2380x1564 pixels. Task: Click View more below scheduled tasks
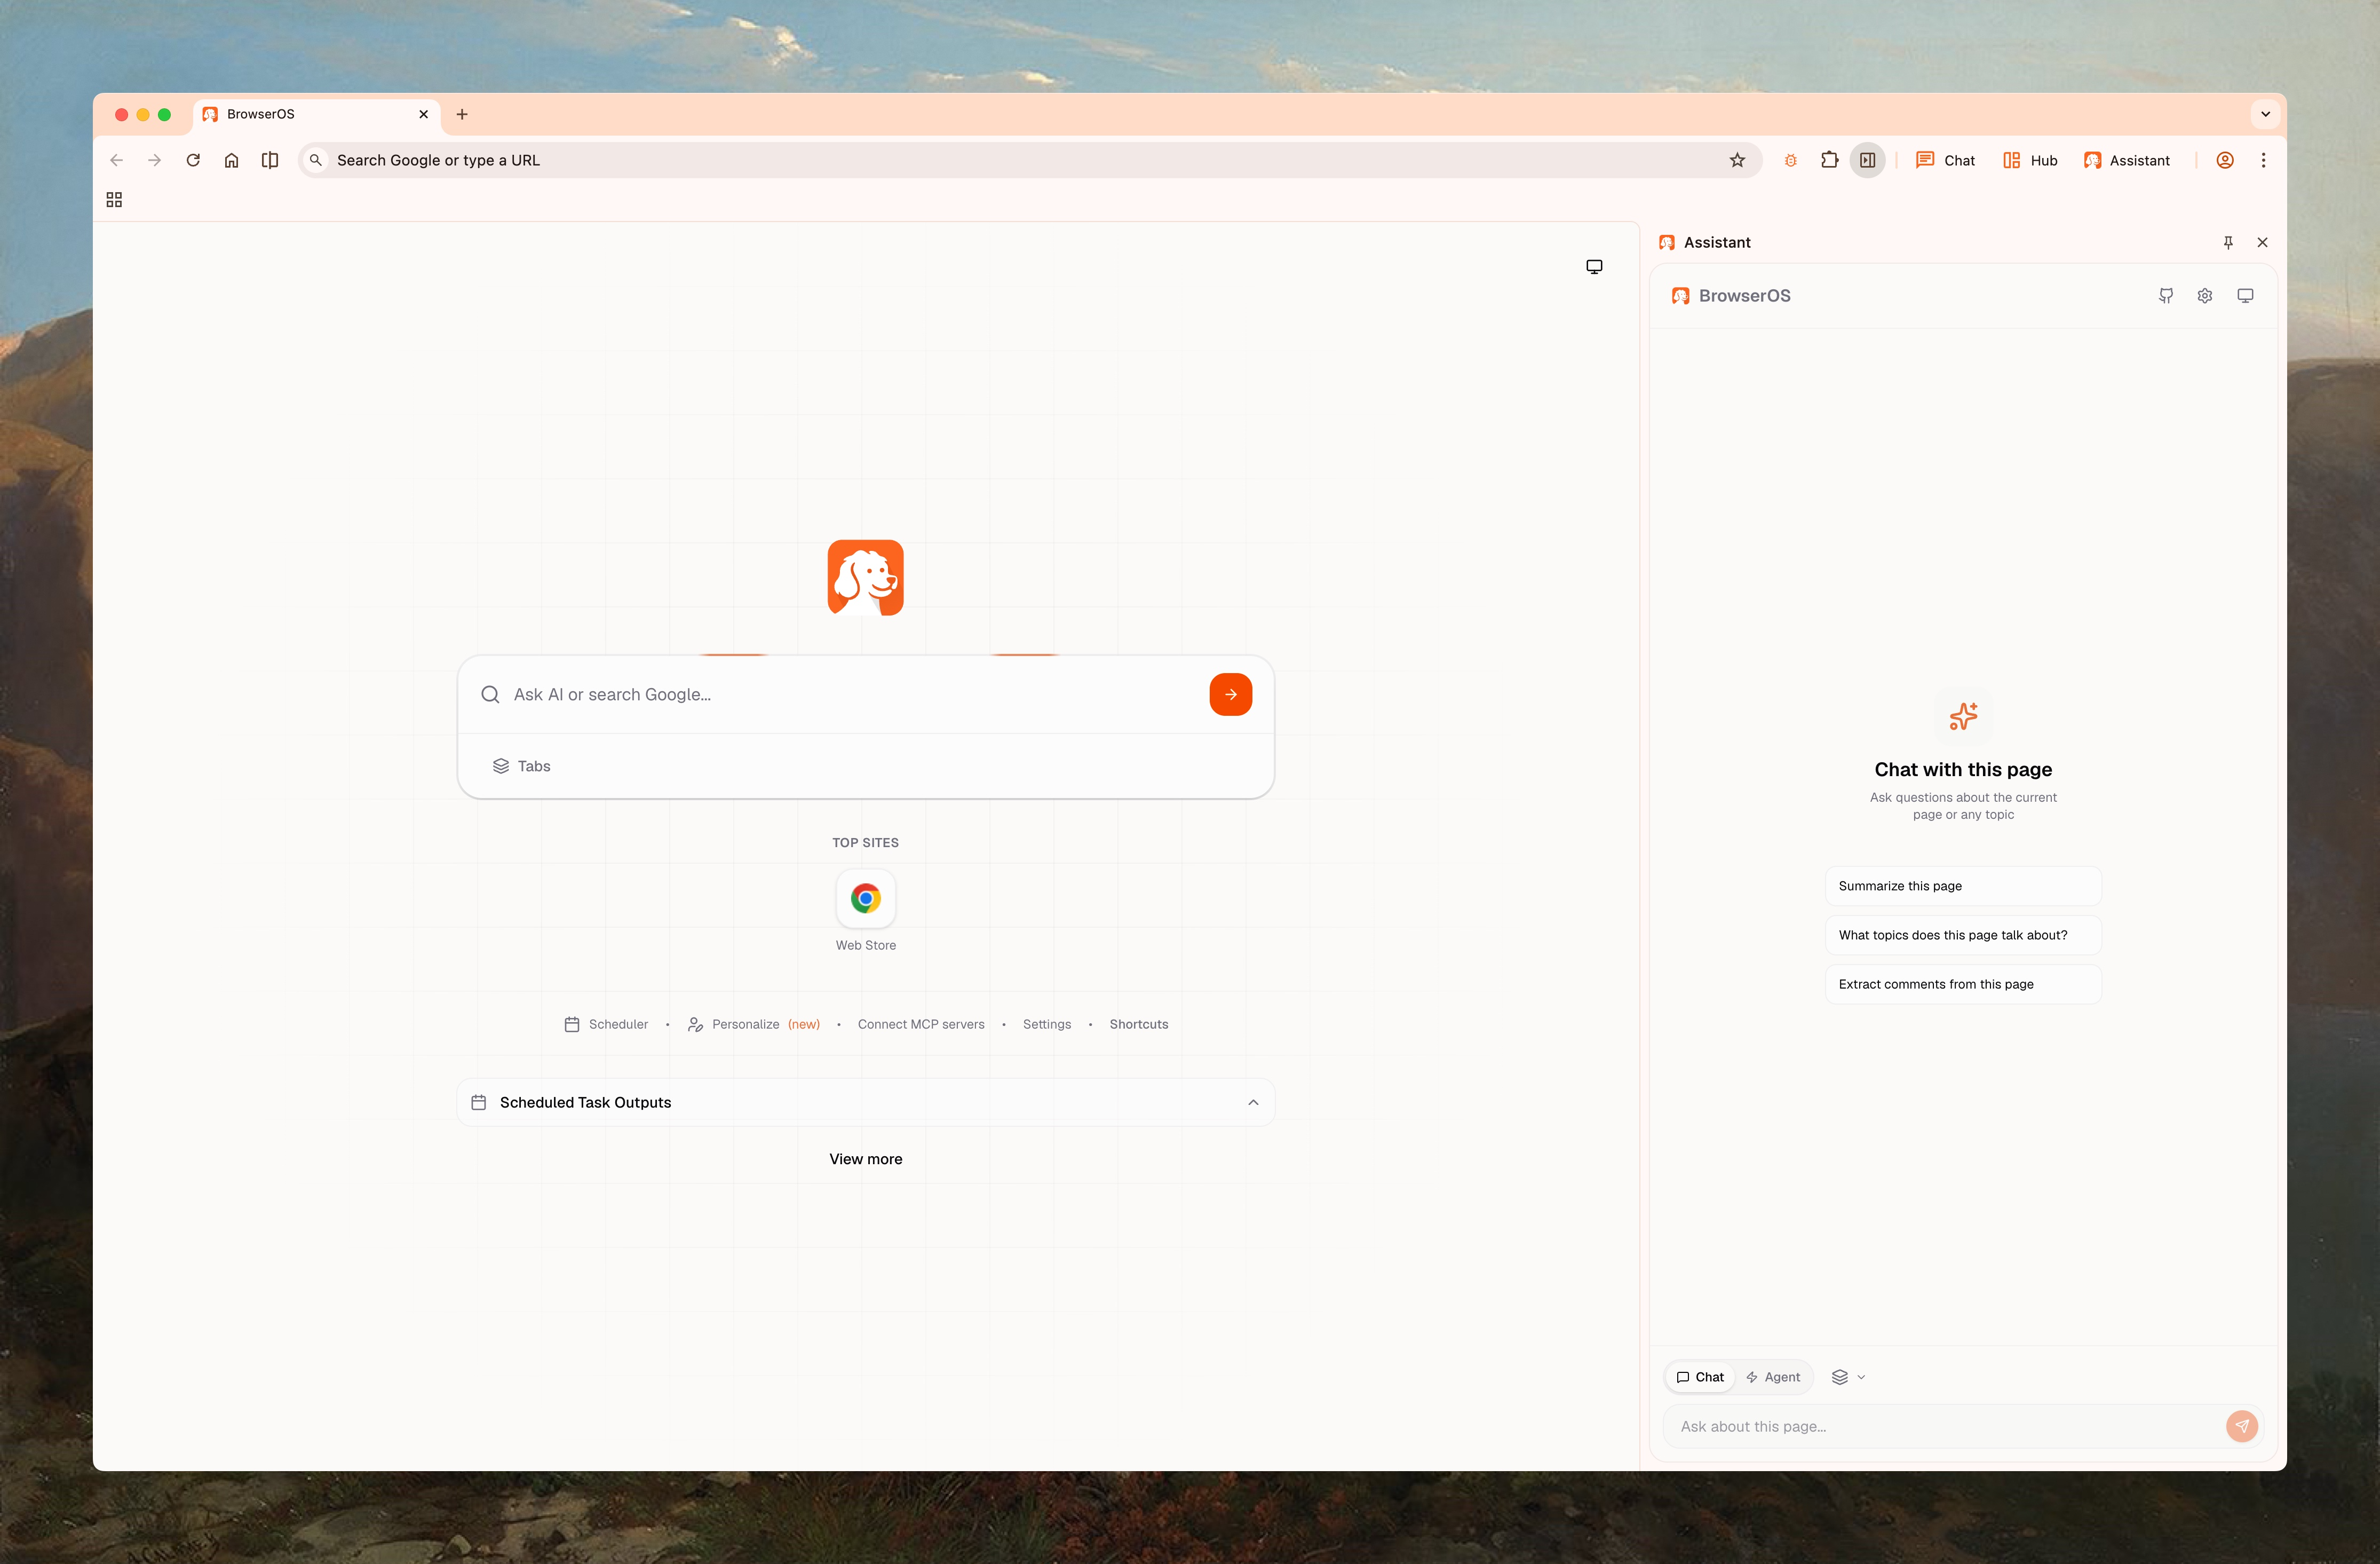(x=865, y=1158)
